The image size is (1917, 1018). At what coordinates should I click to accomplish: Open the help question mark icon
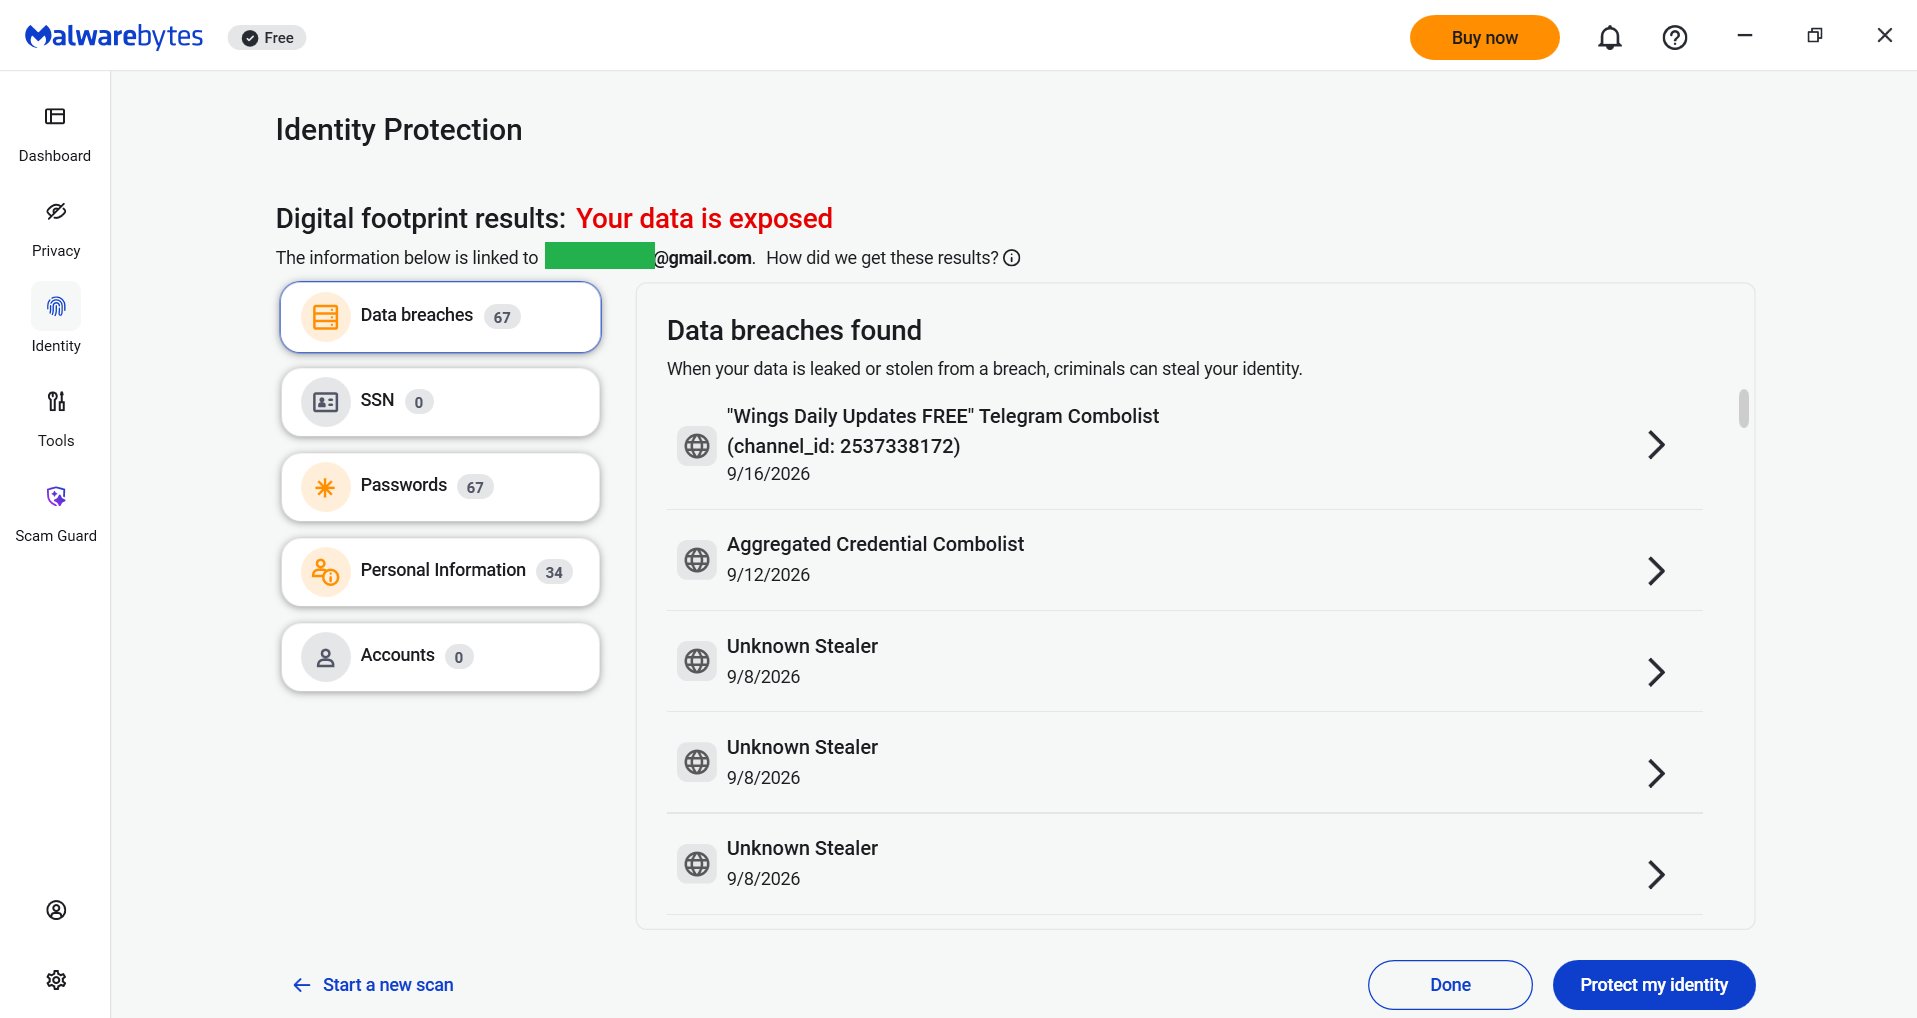(1675, 38)
